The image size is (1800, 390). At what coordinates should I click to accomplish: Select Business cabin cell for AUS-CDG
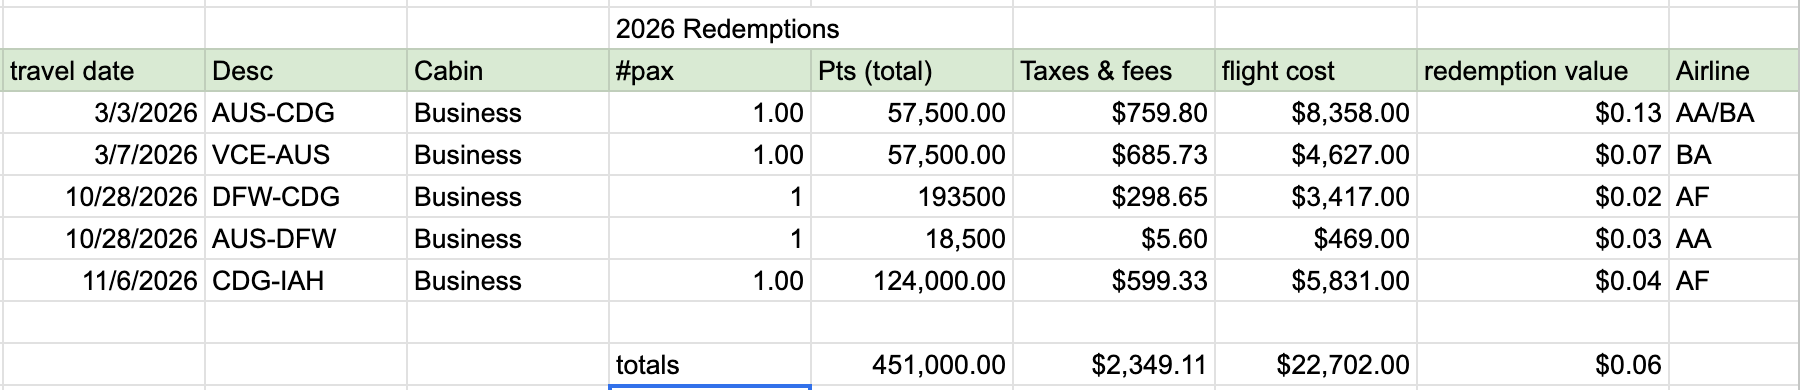pyautogui.click(x=508, y=113)
